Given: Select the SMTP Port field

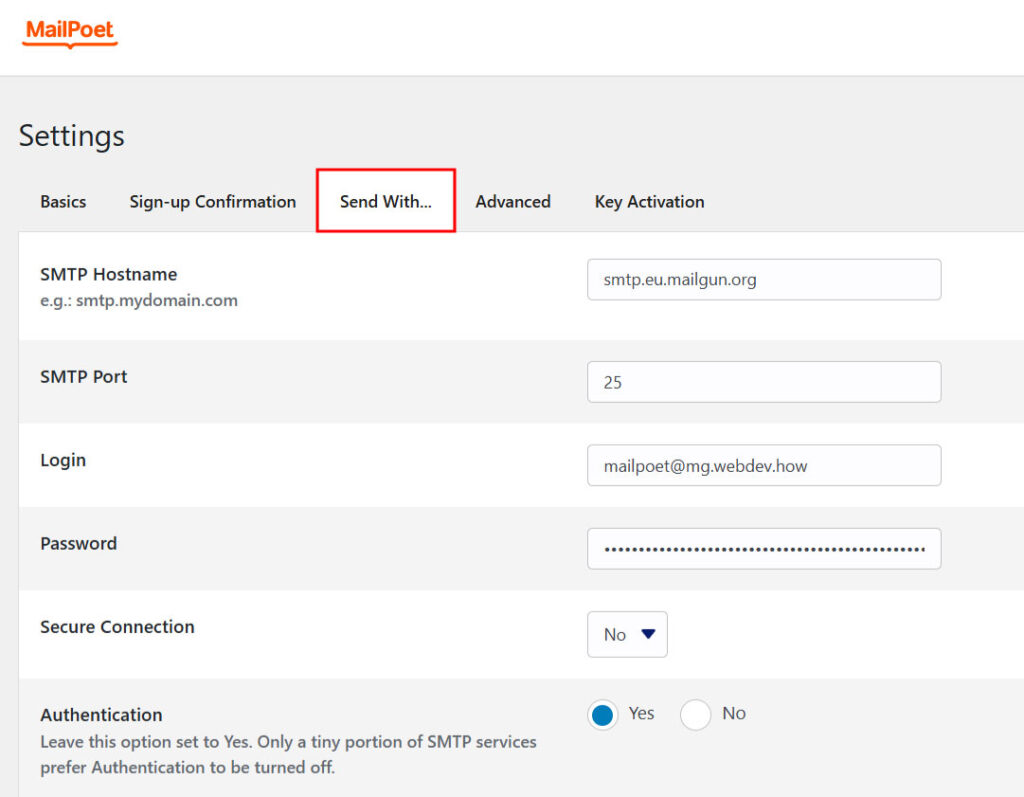Looking at the screenshot, I should tap(763, 382).
